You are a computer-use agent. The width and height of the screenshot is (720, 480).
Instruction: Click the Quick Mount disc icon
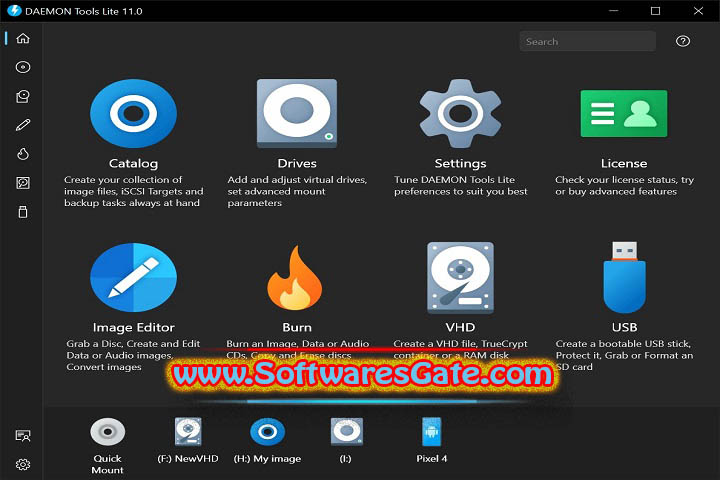(x=107, y=432)
